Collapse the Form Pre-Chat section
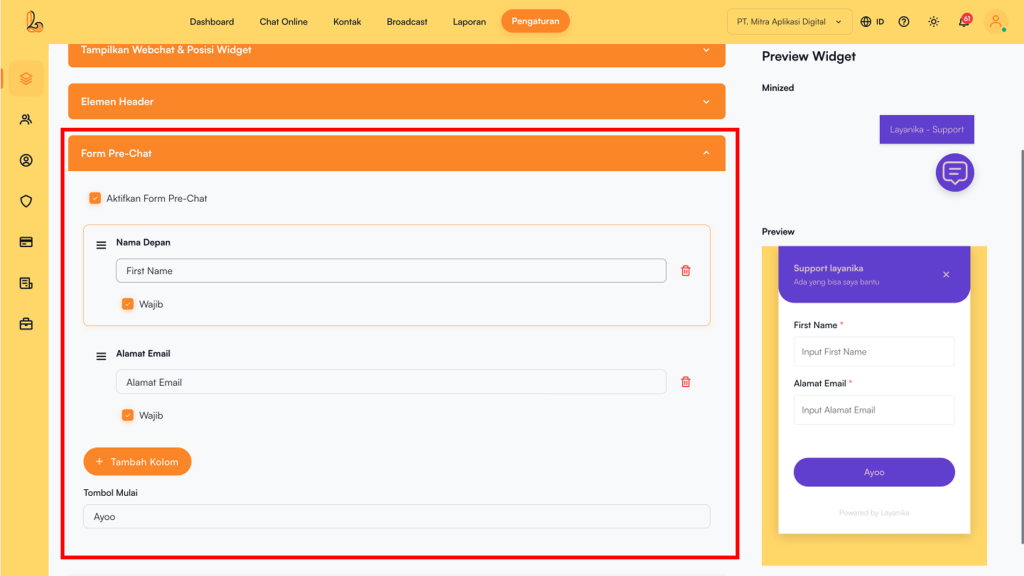 coord(706,153)
